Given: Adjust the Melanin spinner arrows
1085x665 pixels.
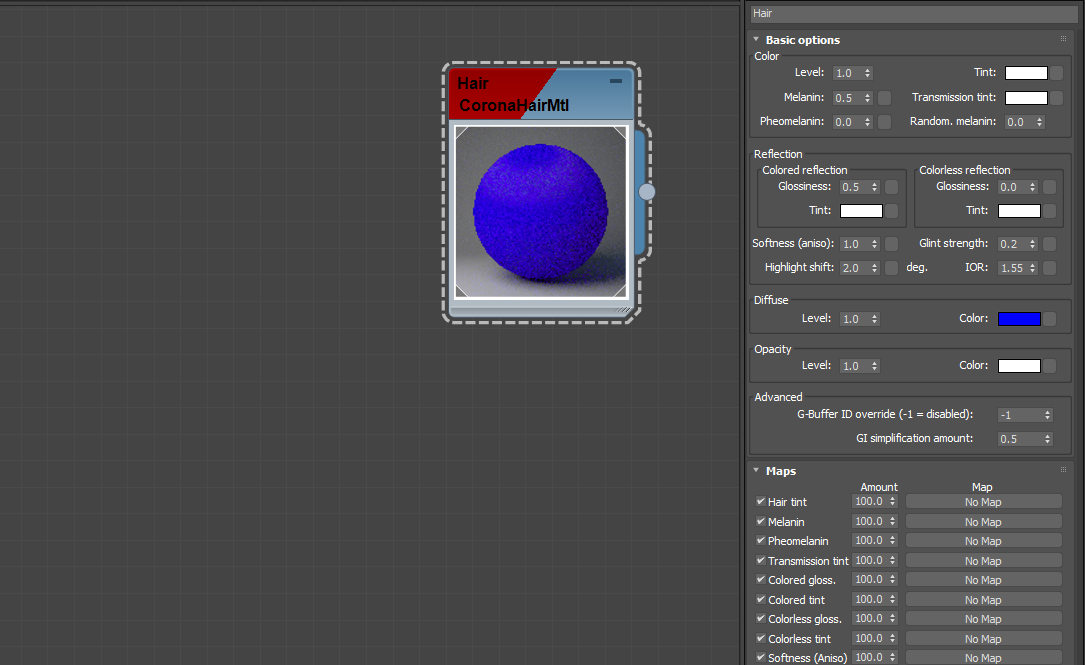Looking at the screenshot, I should (868, 98).
